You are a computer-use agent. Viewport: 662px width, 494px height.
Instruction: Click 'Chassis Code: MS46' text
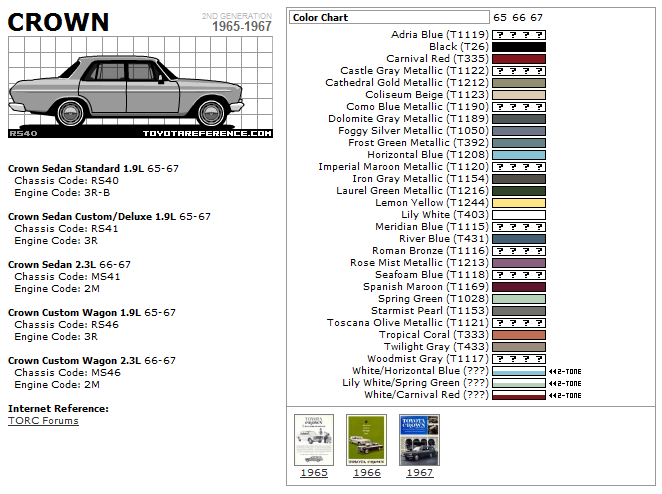tap(67, 373)
